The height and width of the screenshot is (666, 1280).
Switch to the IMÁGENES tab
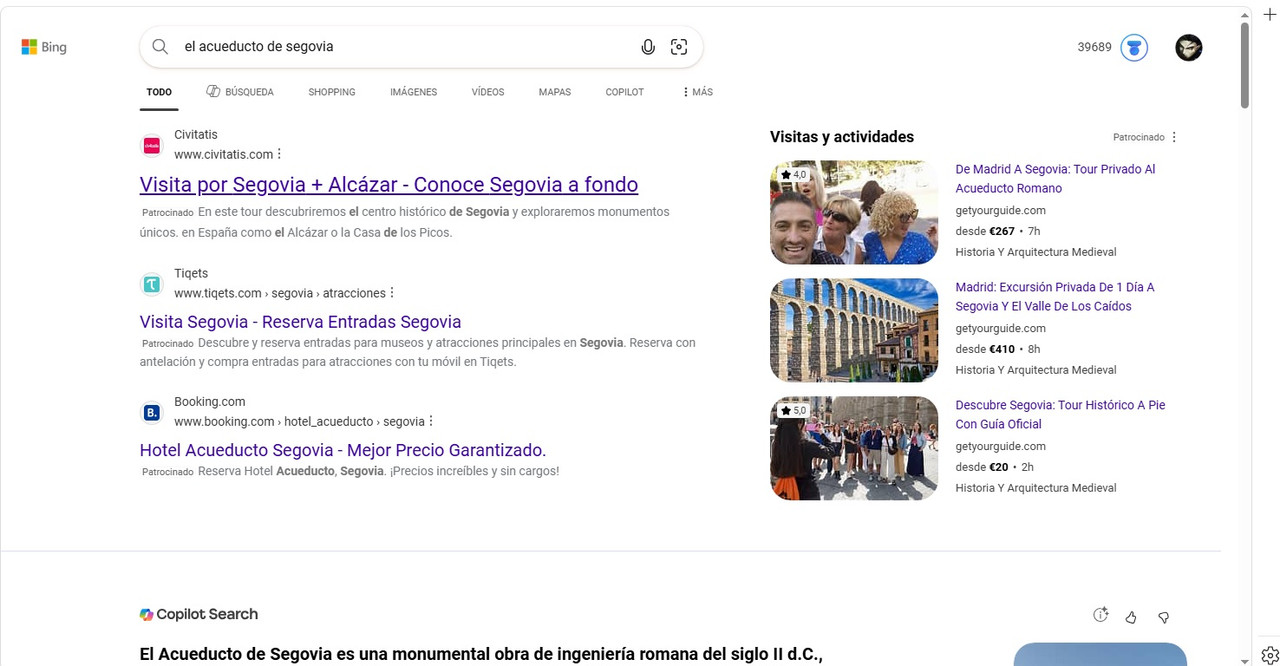(x=414, y=92)
